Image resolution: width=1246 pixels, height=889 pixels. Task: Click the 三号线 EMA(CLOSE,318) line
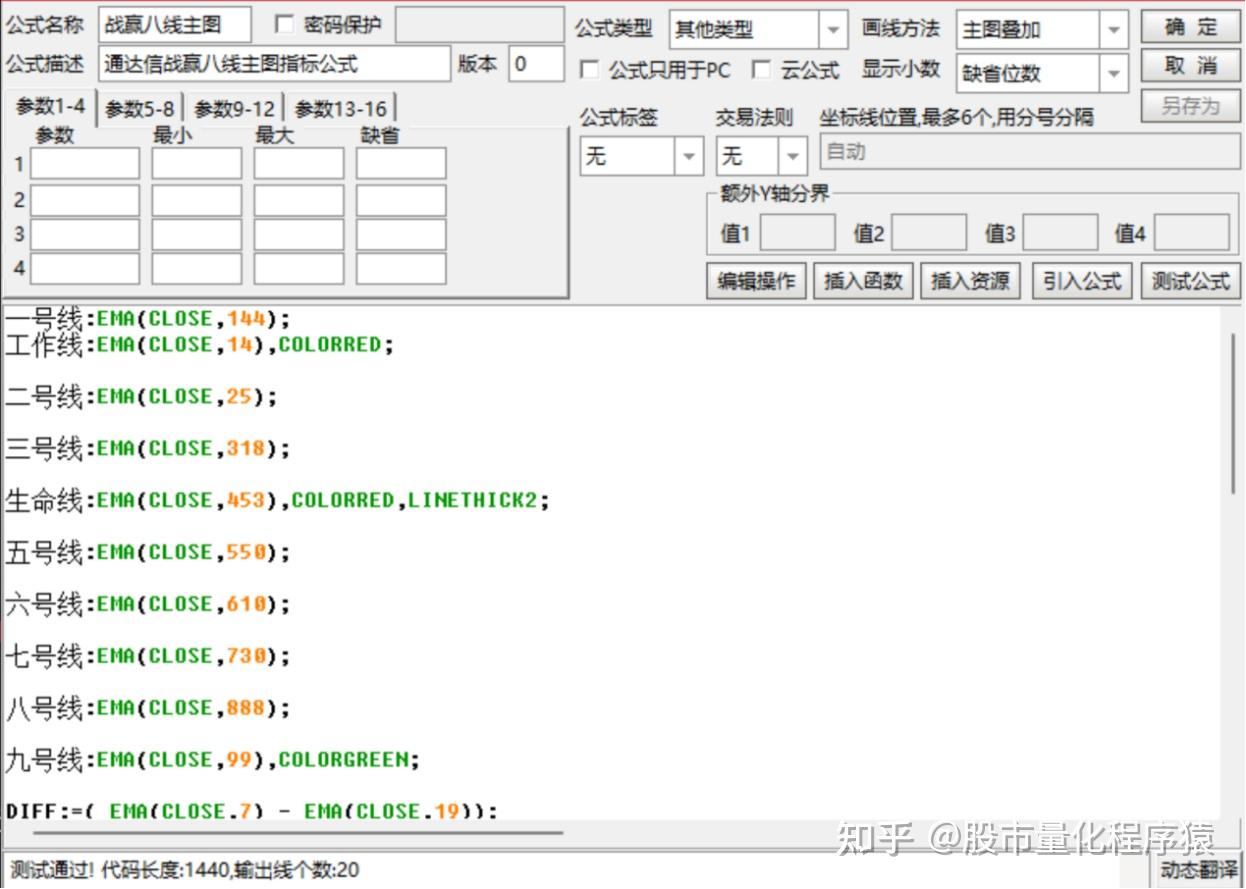[x=148, y=449]
